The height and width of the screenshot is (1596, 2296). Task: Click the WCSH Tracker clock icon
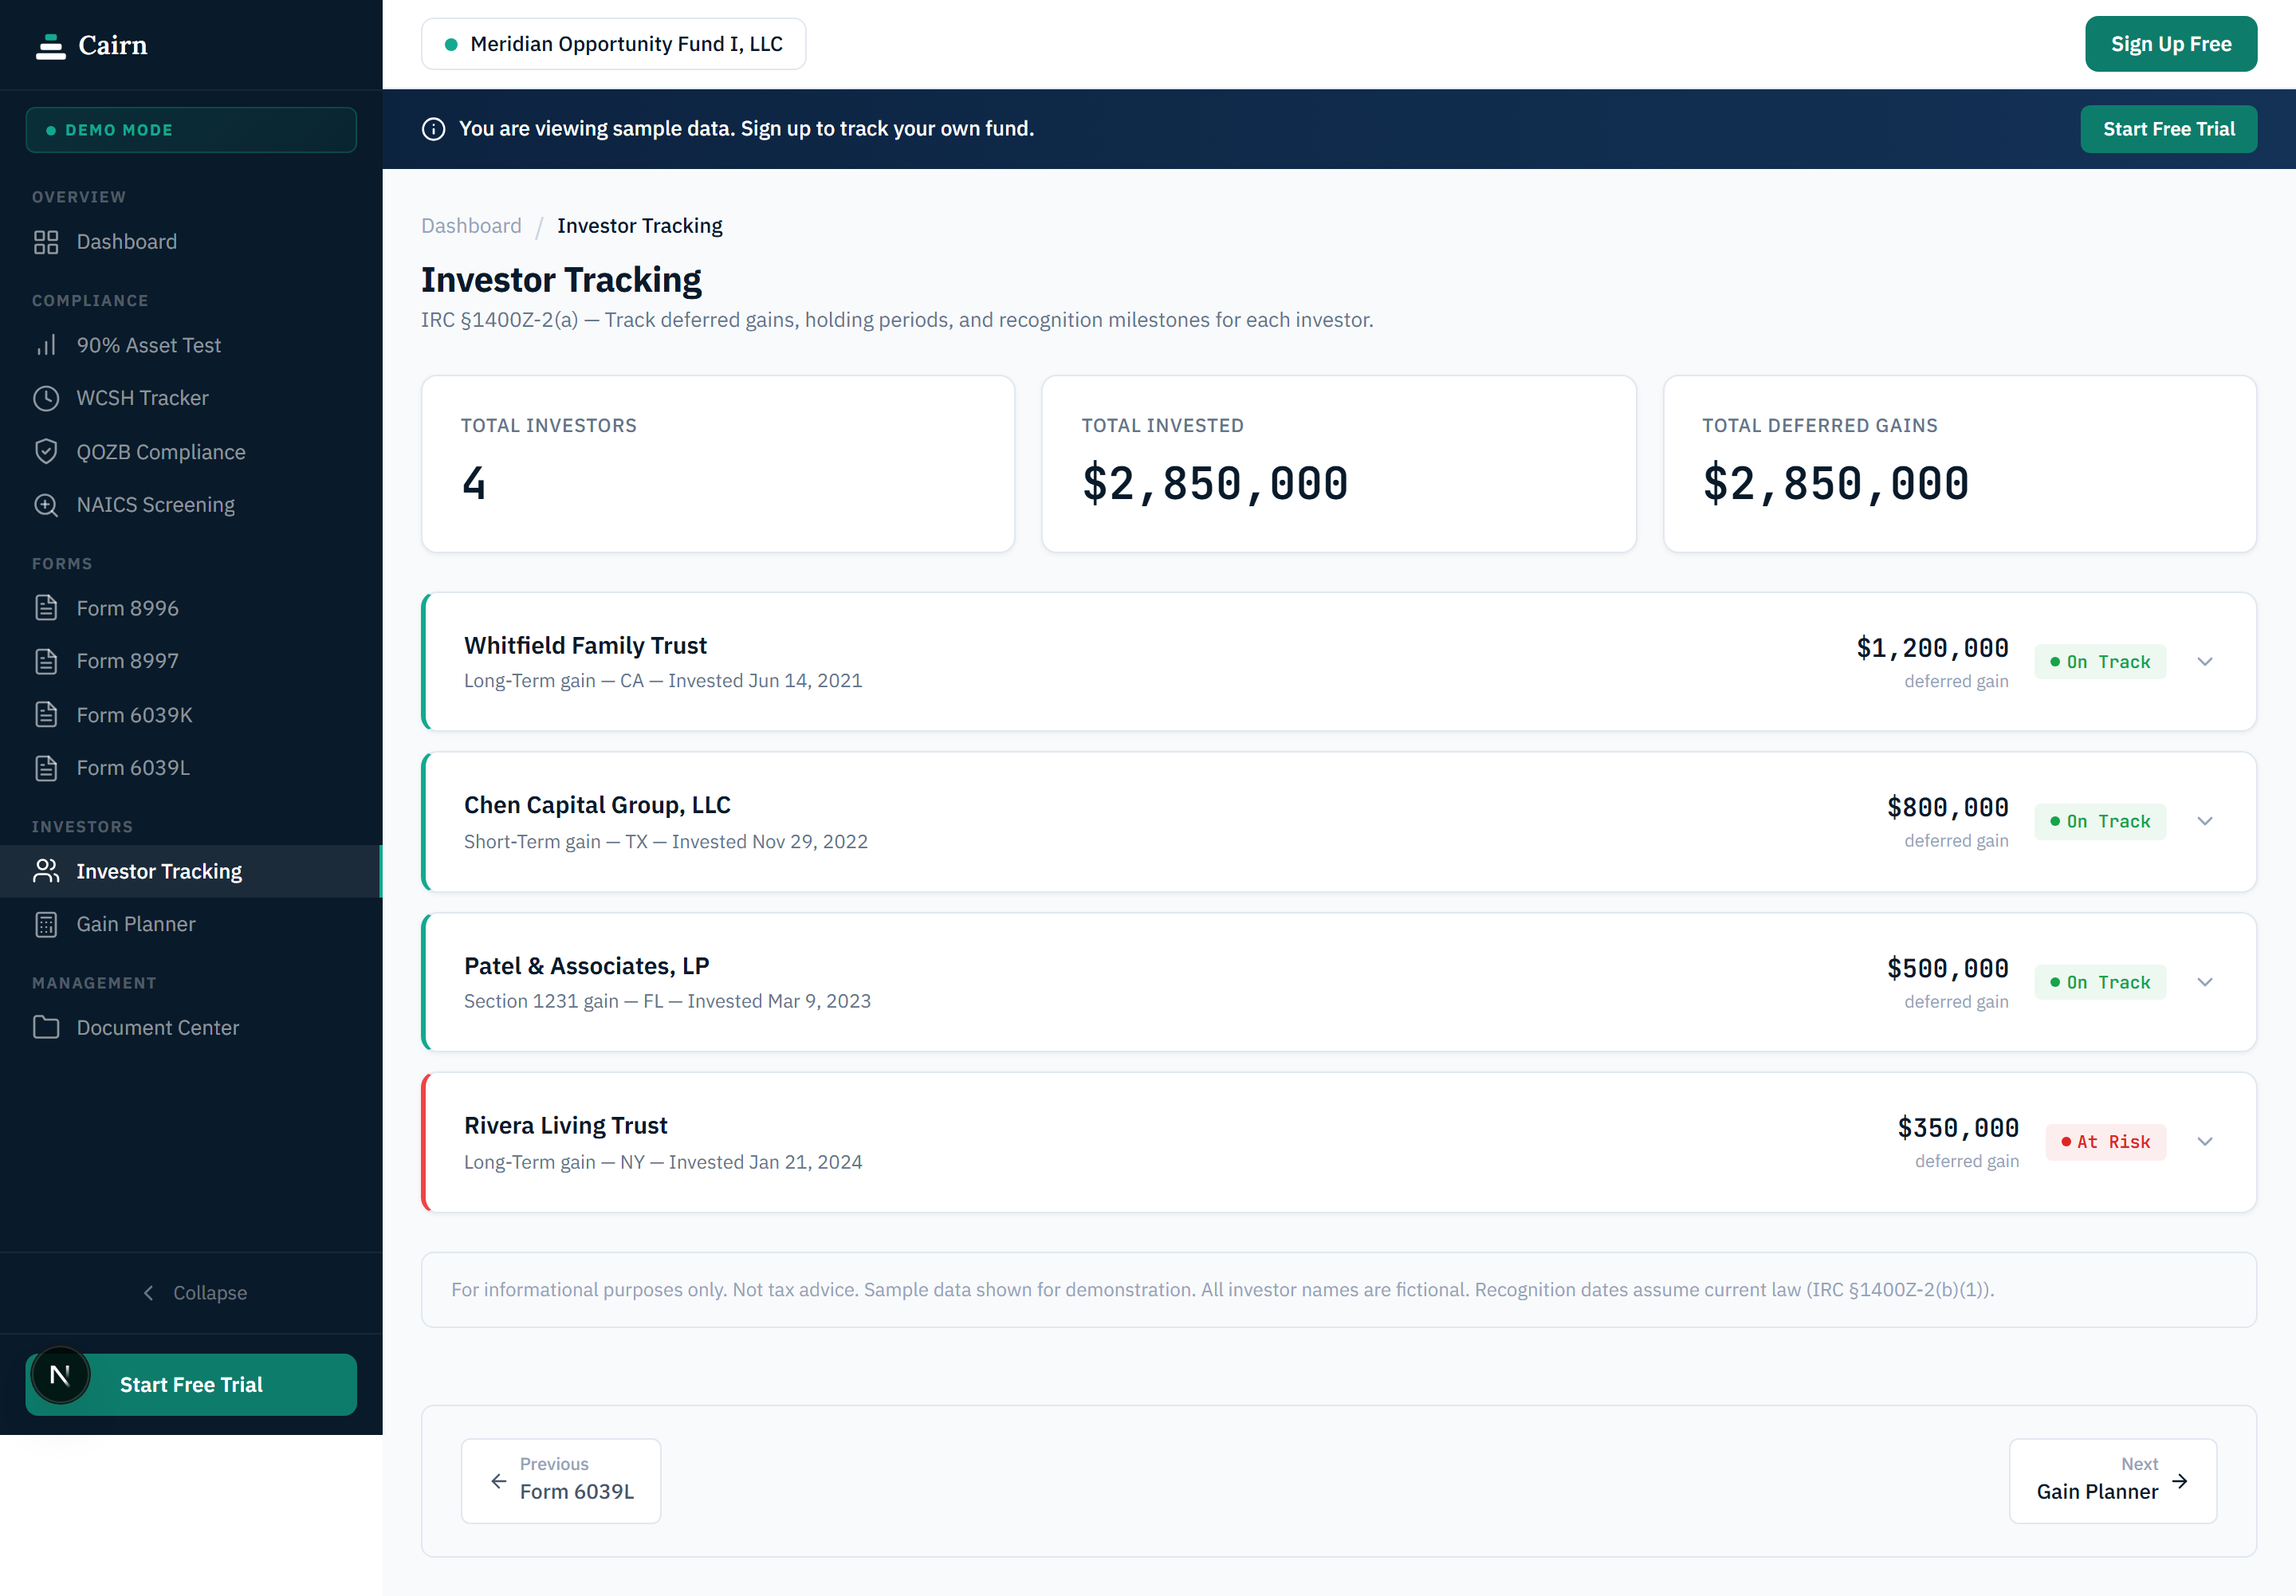(46, 398)
